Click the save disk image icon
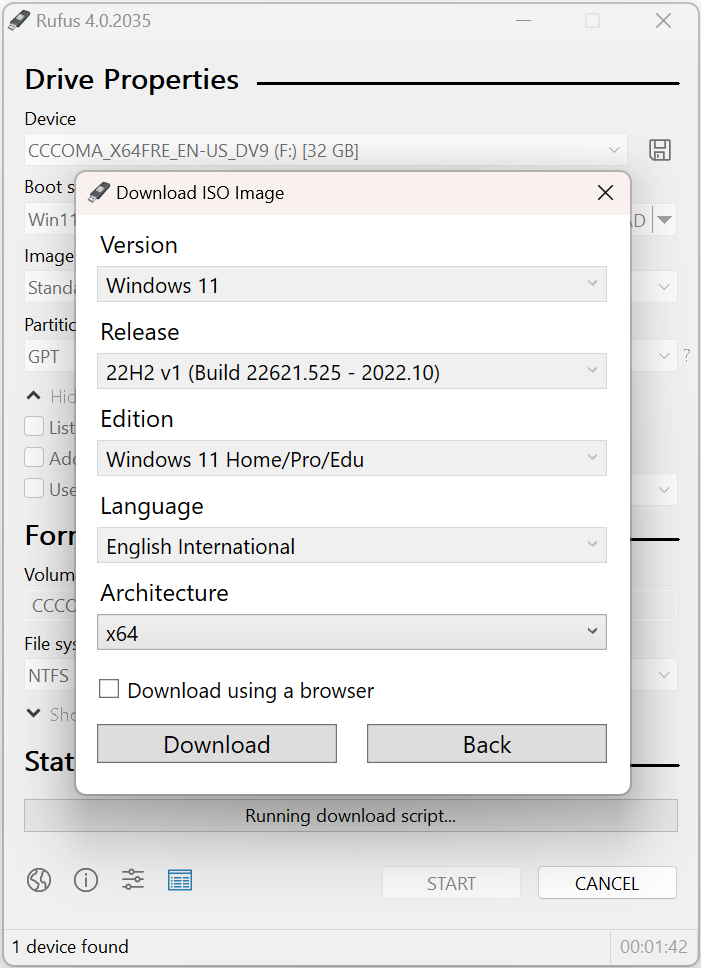The image size is (701, 968). [660, 148]
